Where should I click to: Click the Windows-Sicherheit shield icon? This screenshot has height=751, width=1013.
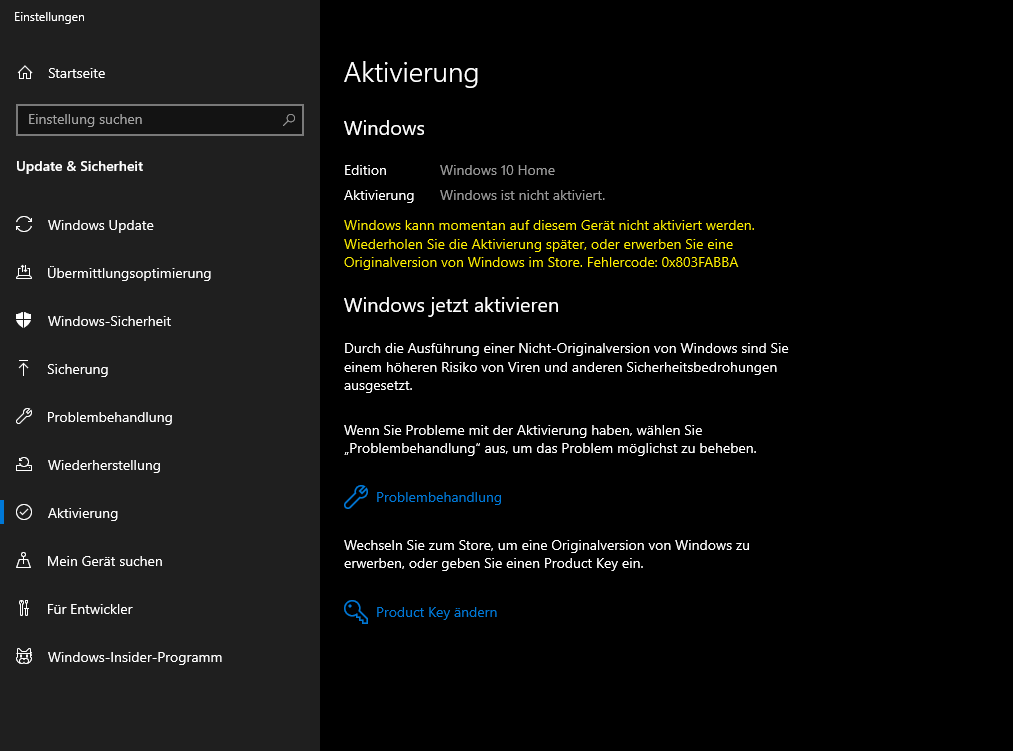point(24,321)
